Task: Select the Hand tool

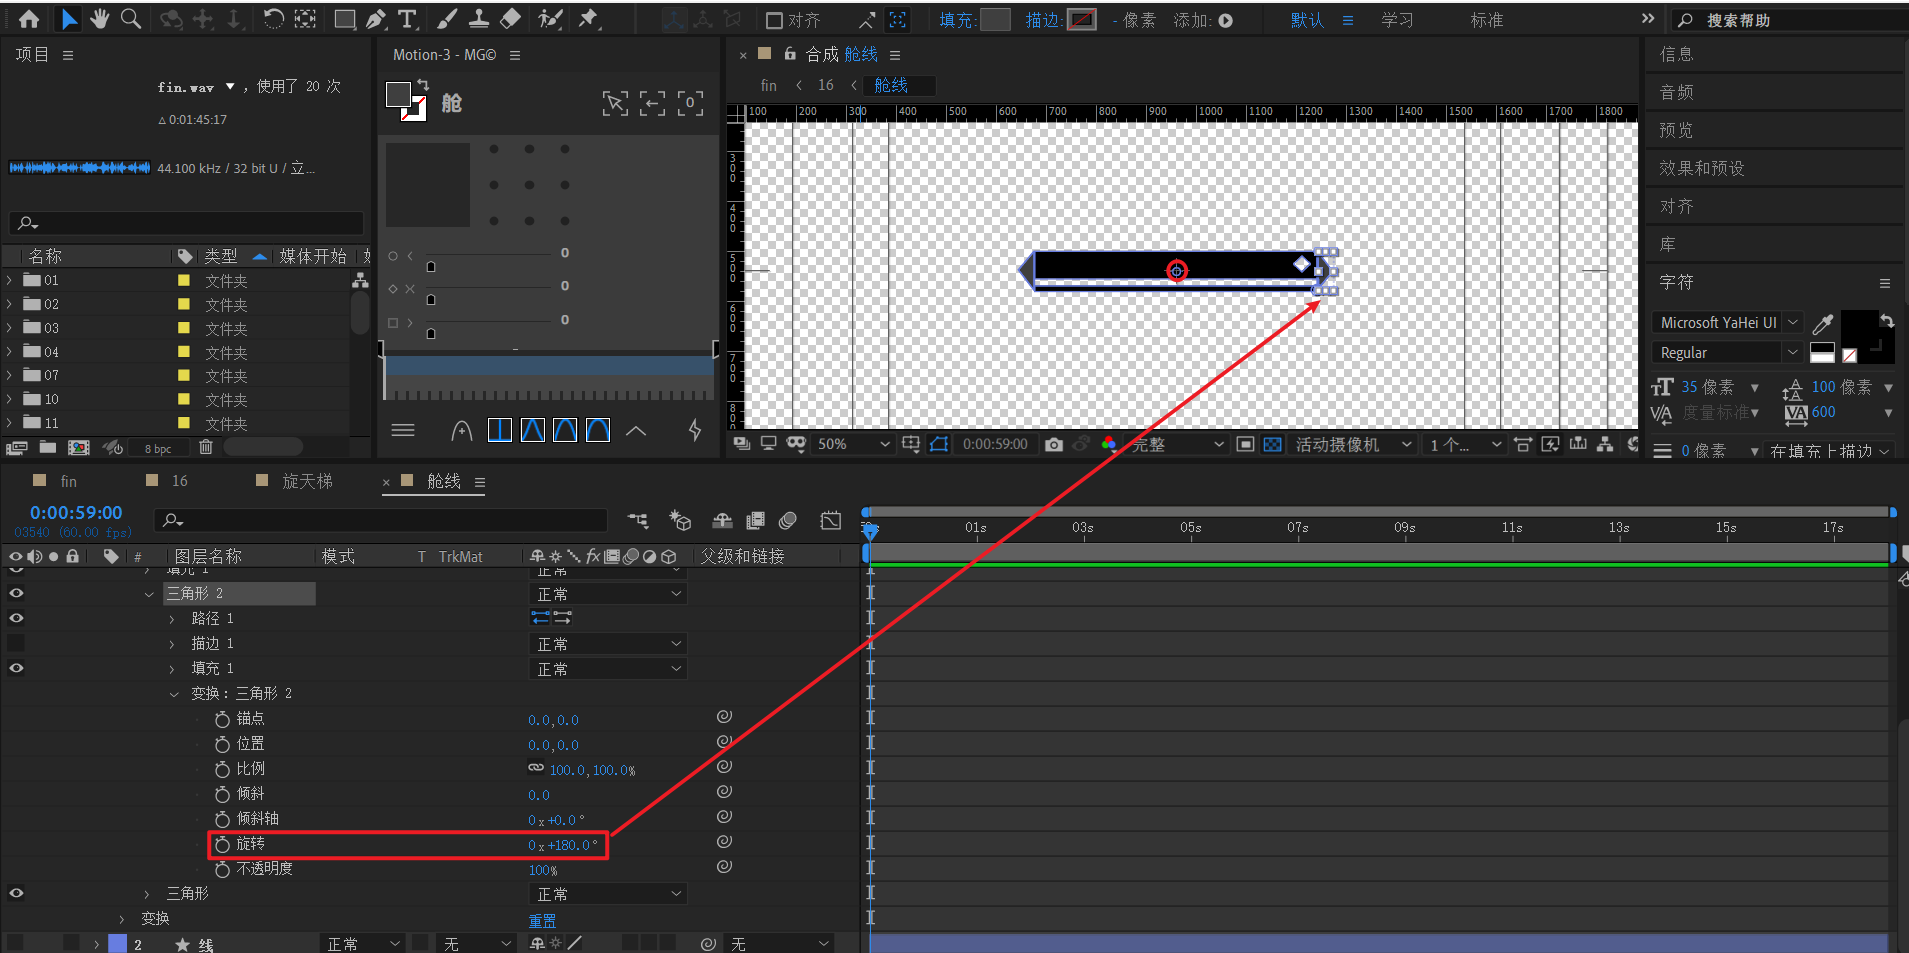Action: click(x=100, y=19)
